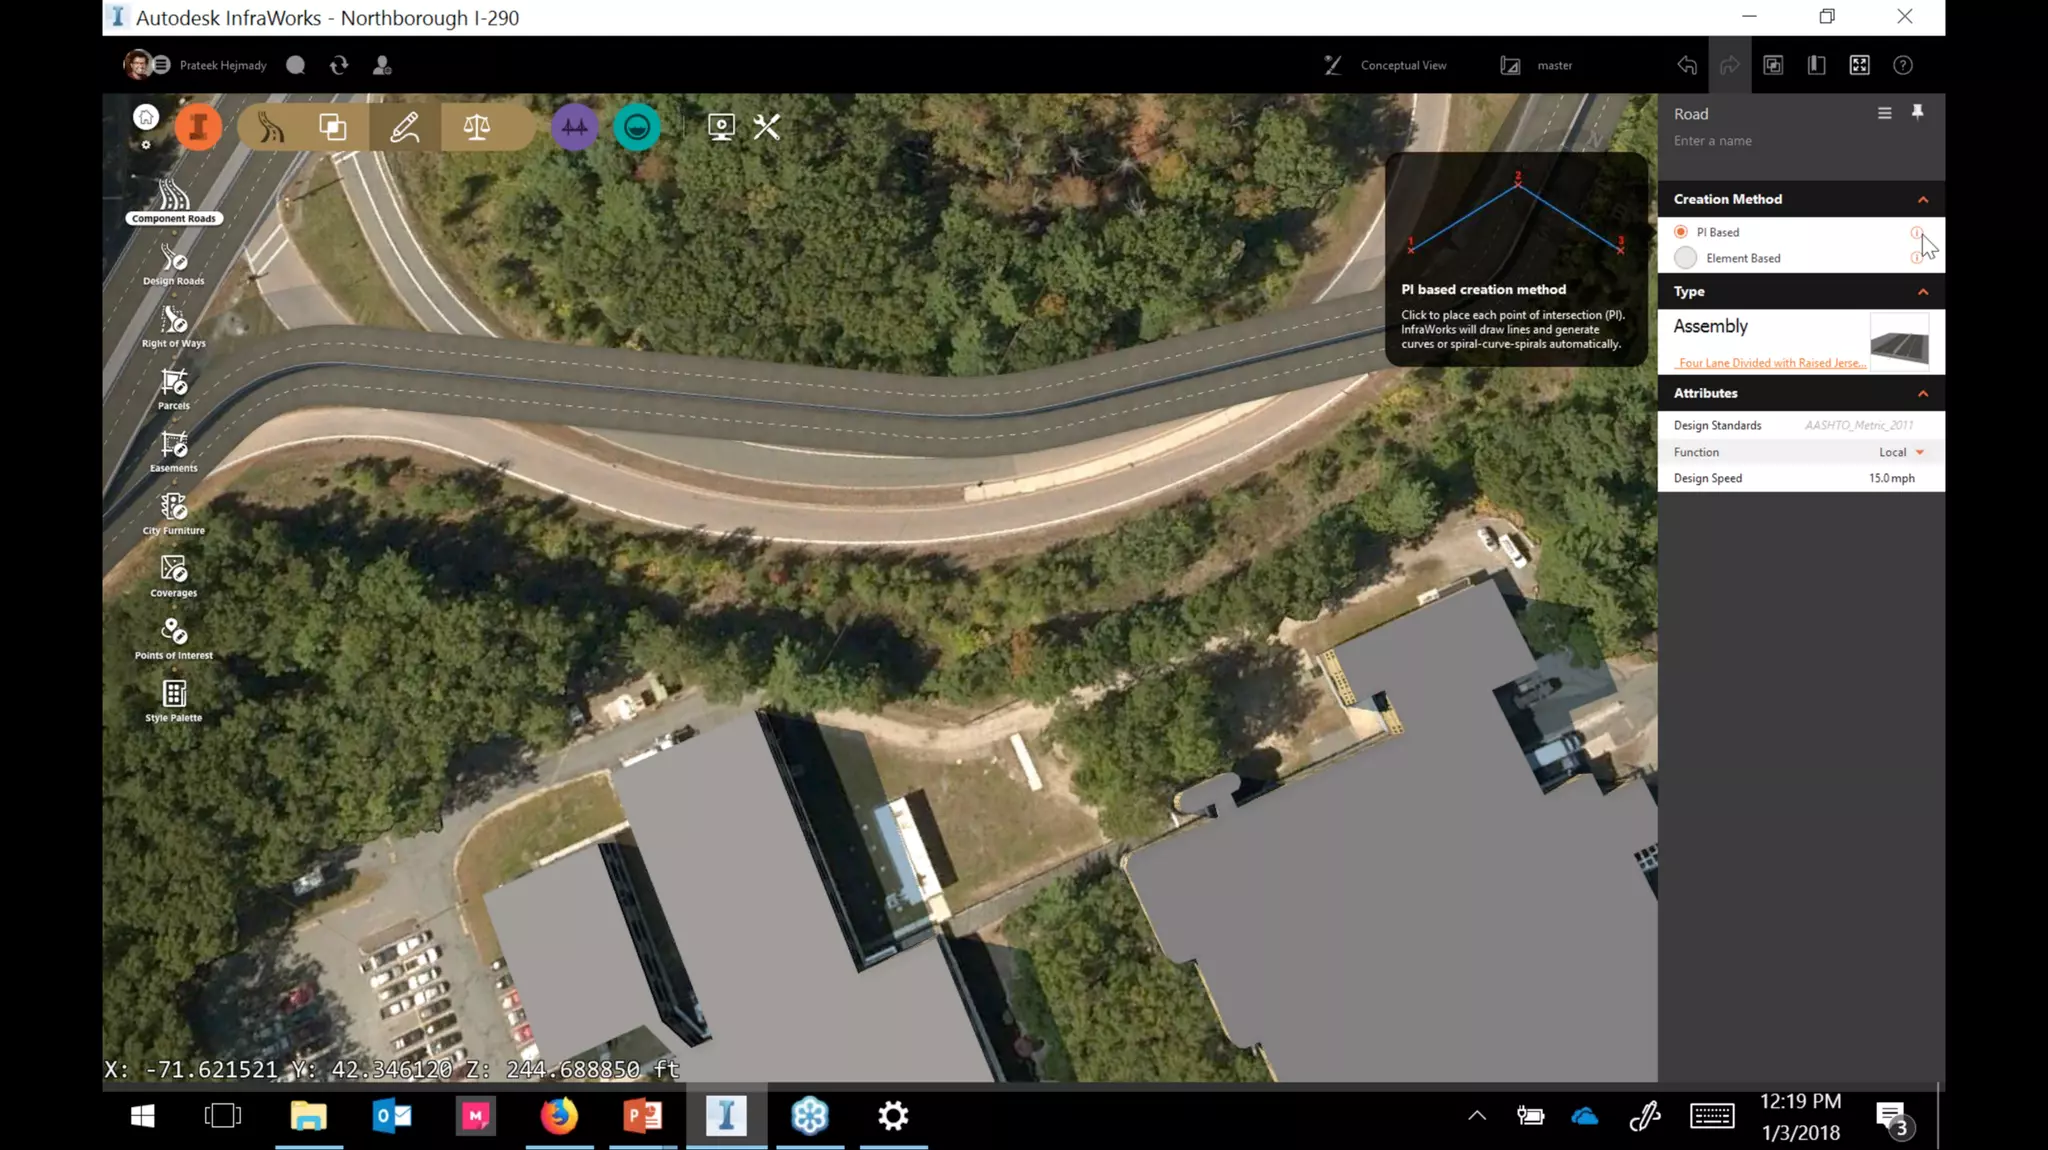Screen dimensions: 2048x1150
Task: Click the redo arrow icon
Action: 1730,65
